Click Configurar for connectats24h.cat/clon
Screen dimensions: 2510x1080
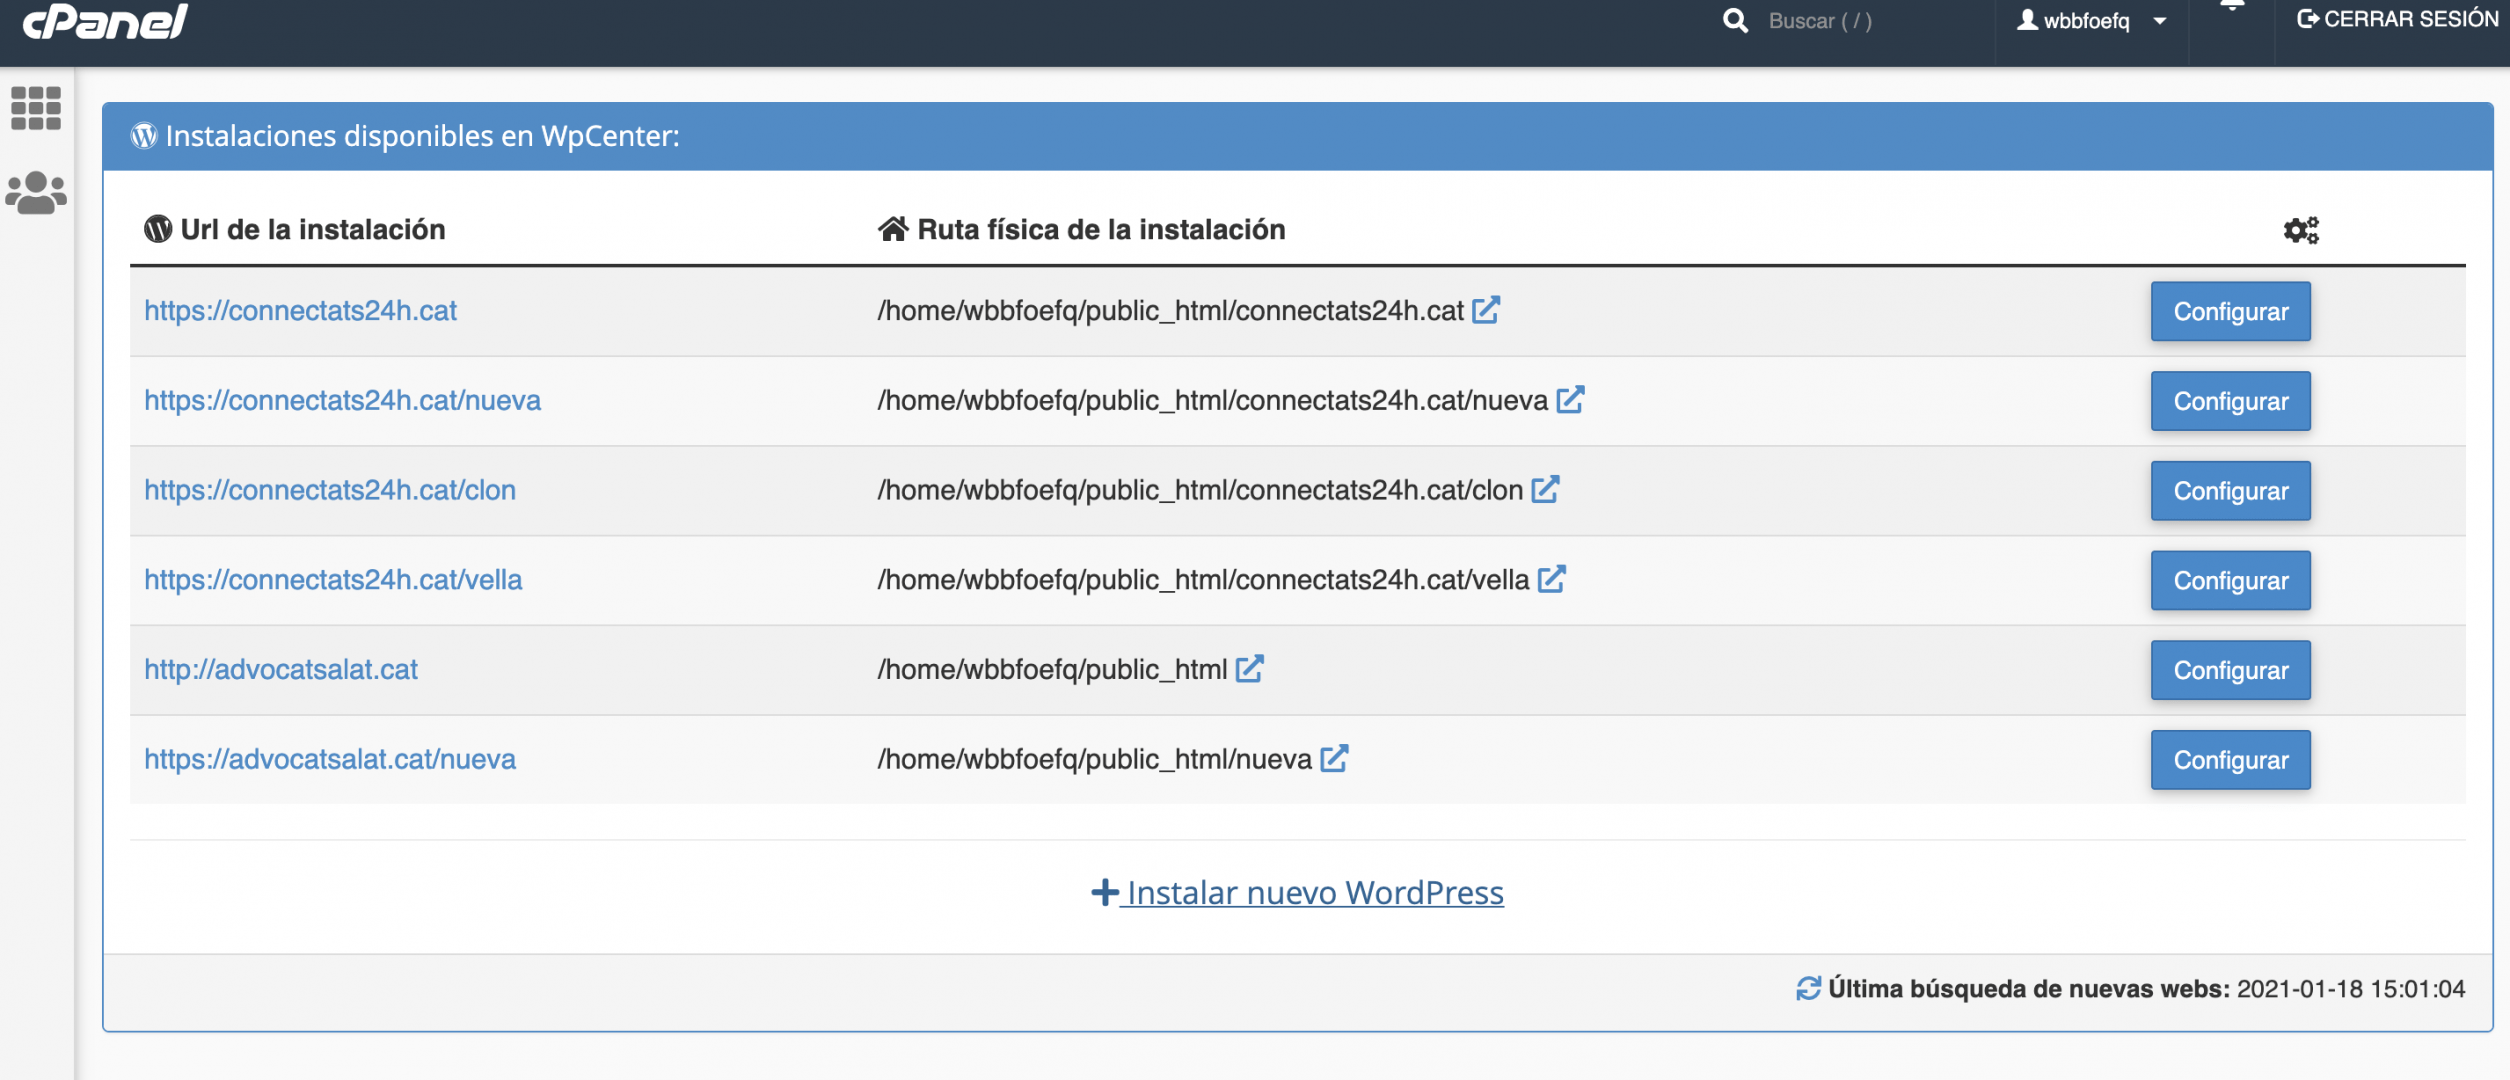tap(2231, 491)
